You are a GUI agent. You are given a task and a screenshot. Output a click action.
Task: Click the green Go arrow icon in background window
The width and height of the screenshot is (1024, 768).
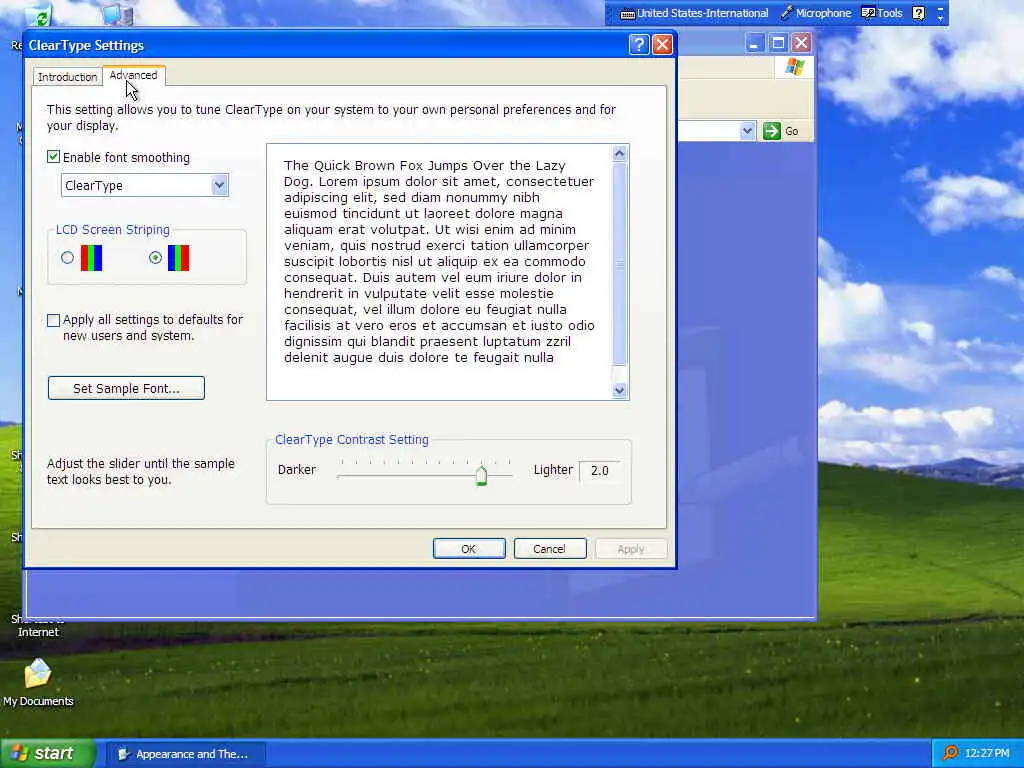[x=771, y=131]
